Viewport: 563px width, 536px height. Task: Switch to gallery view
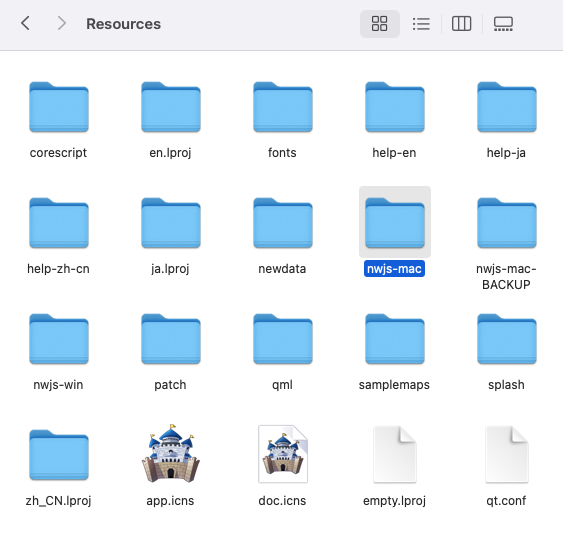click(x=503, y=24)
